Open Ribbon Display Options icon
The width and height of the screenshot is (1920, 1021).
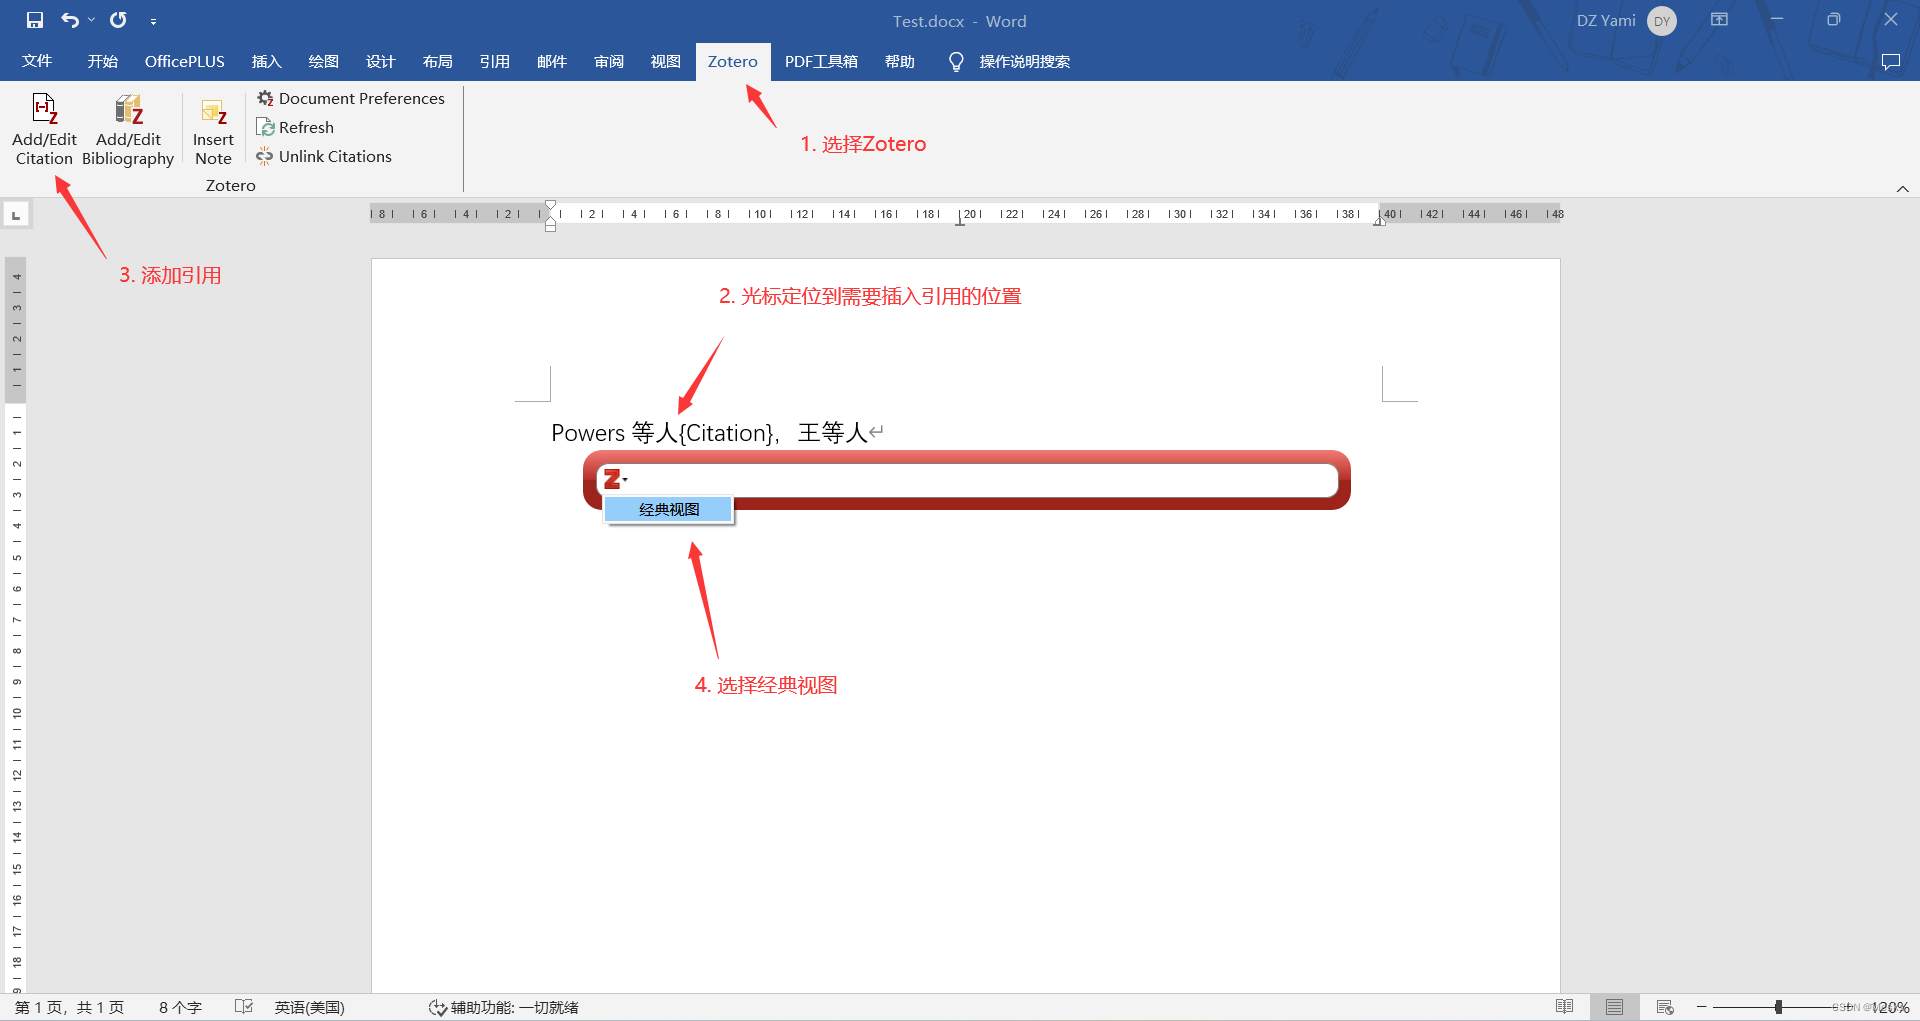1719,19
